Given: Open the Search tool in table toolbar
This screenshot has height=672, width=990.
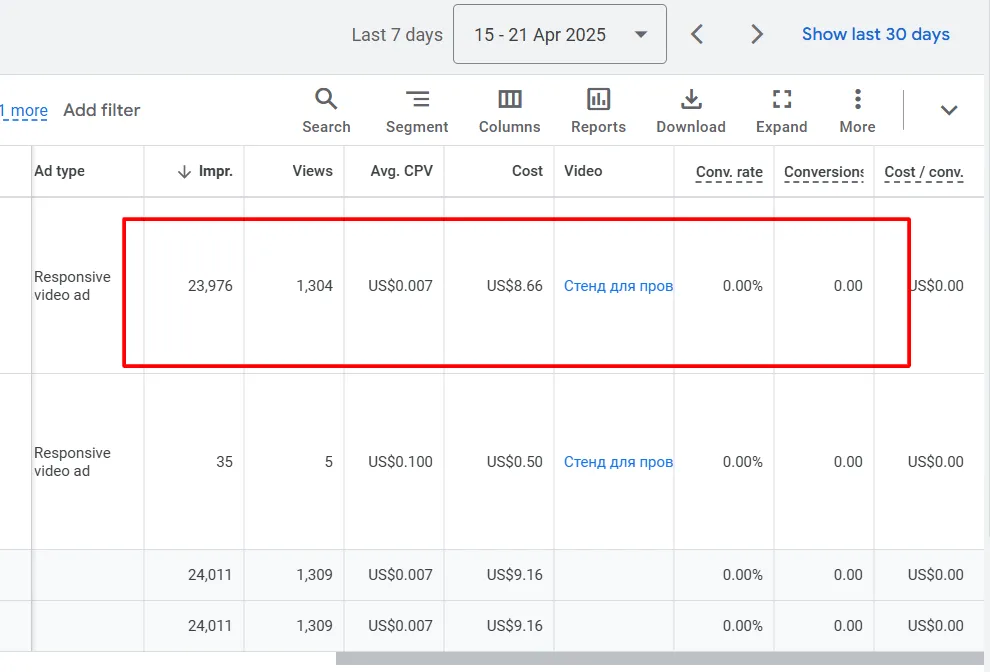Looking at the screenshot, I should pyautogui.click(x=326, y=111).
